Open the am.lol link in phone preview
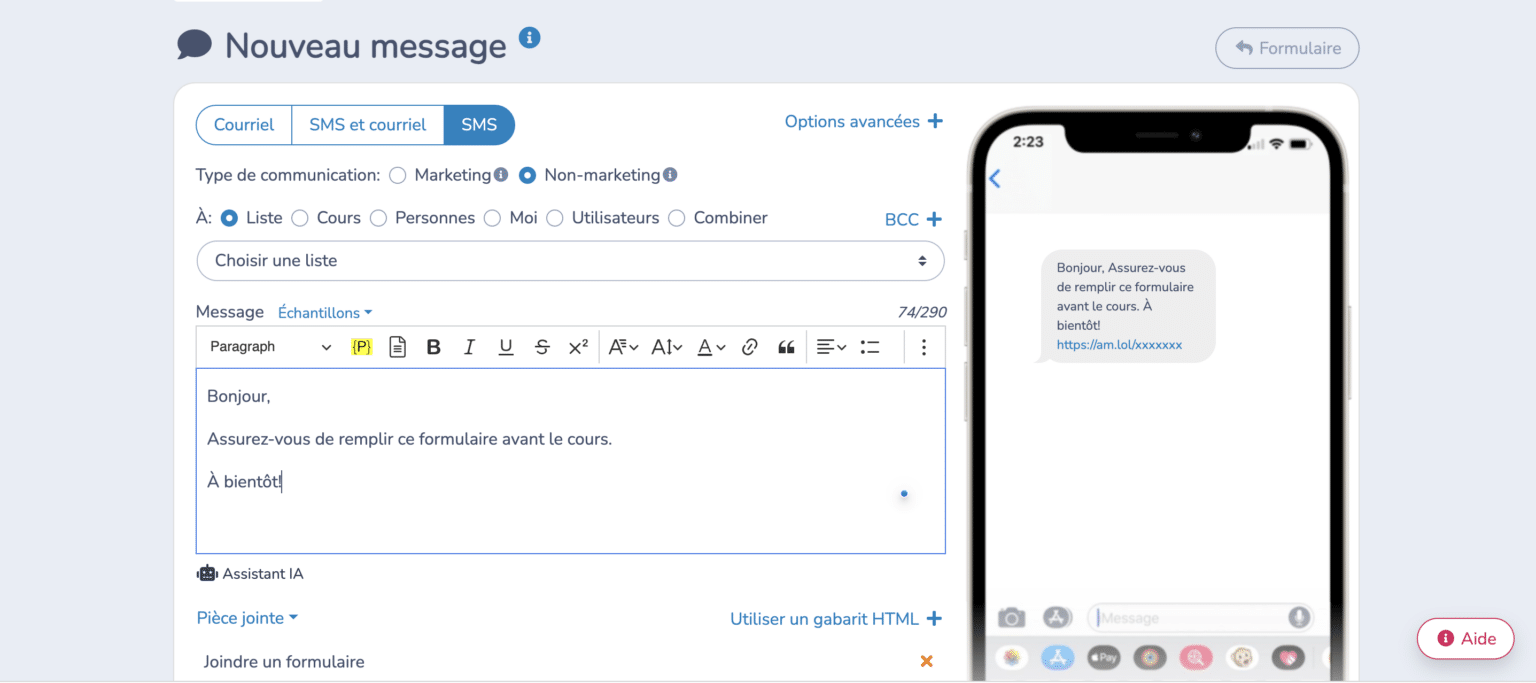 coord(1119,345)
